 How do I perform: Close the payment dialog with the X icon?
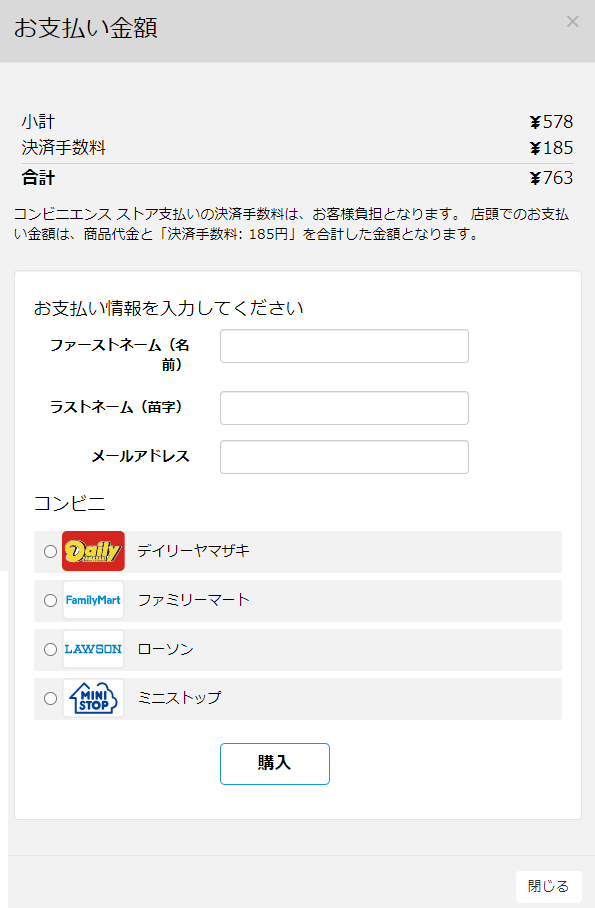pyautogui.click(x=572, y=22)
